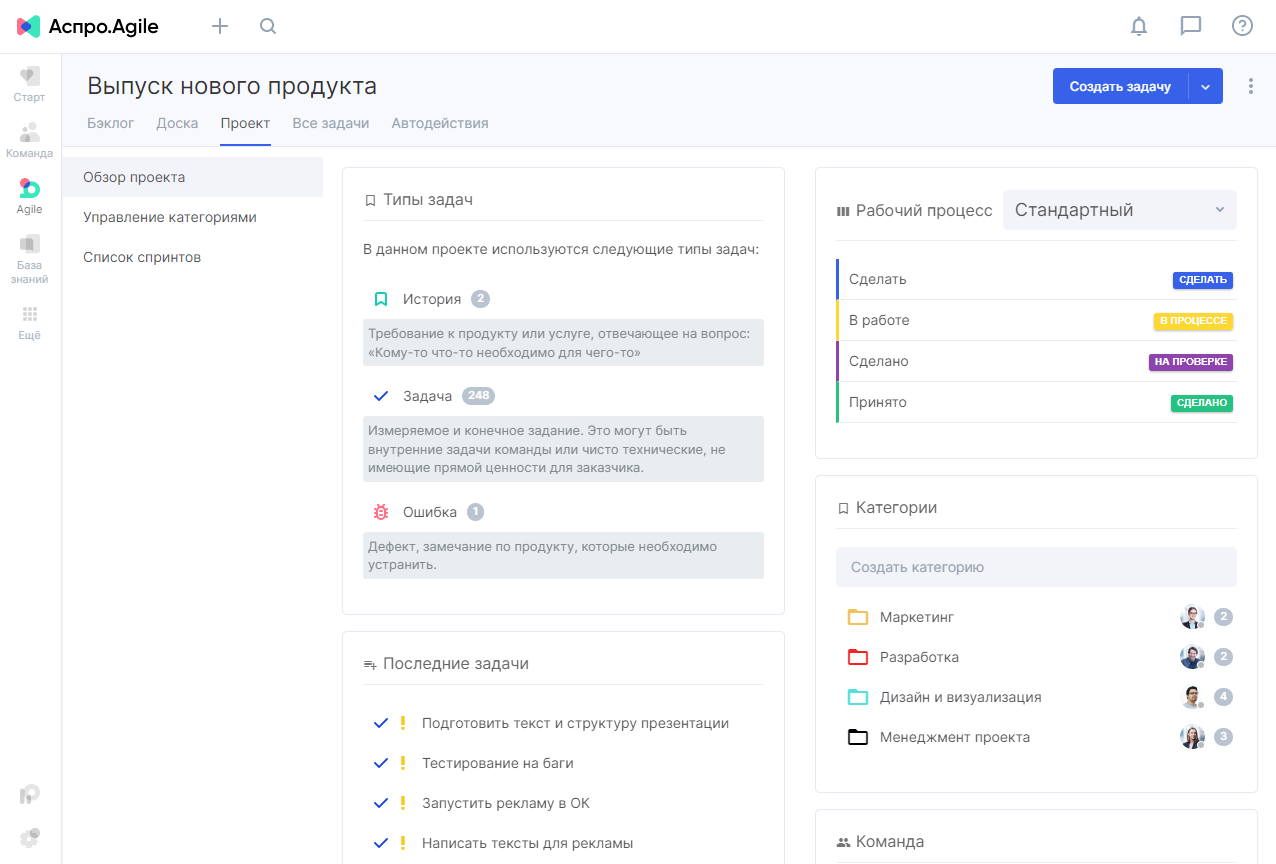Toggle checkmark of Тестирование на баги task

(380, 763)
